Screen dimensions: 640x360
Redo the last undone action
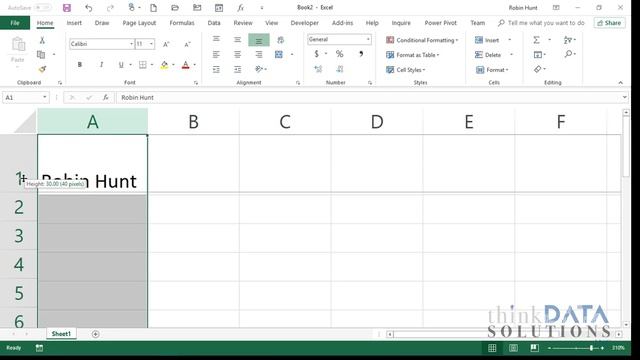pos(110,8)
